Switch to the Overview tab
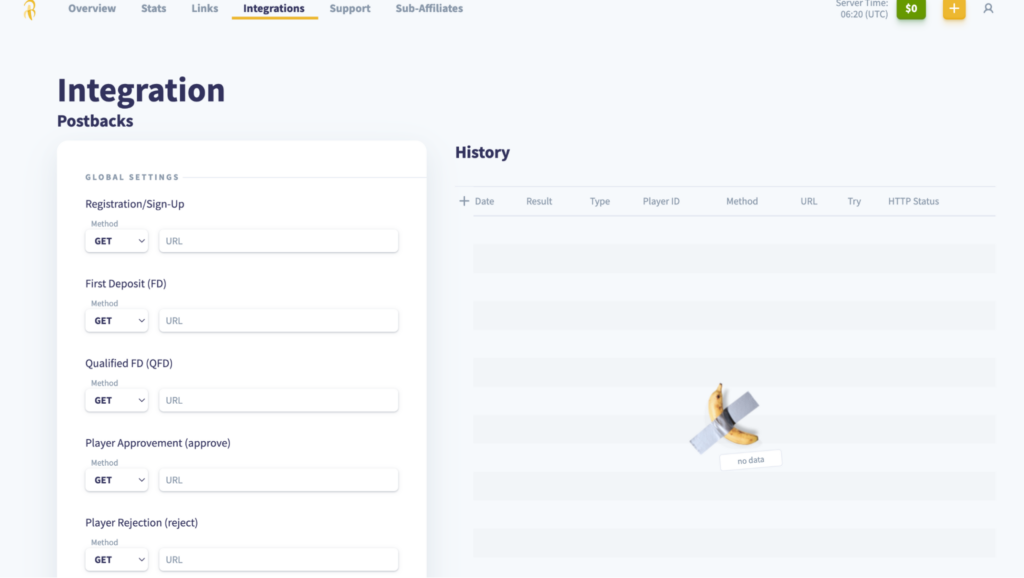 pos(92,8)
